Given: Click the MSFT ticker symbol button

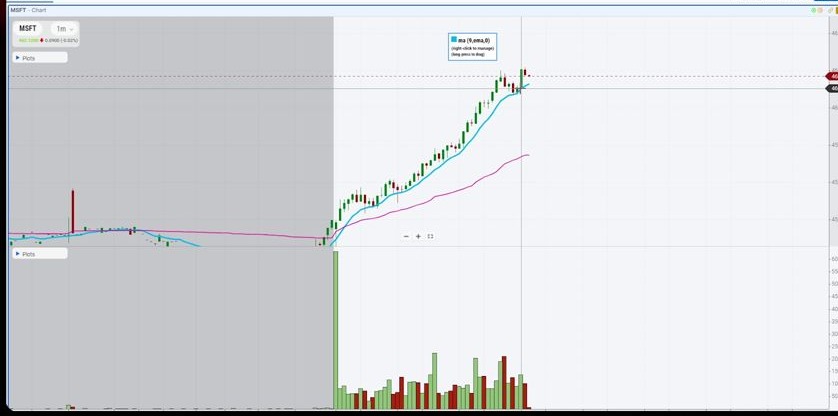Looking at the screenshot, I should coord(30,28).
